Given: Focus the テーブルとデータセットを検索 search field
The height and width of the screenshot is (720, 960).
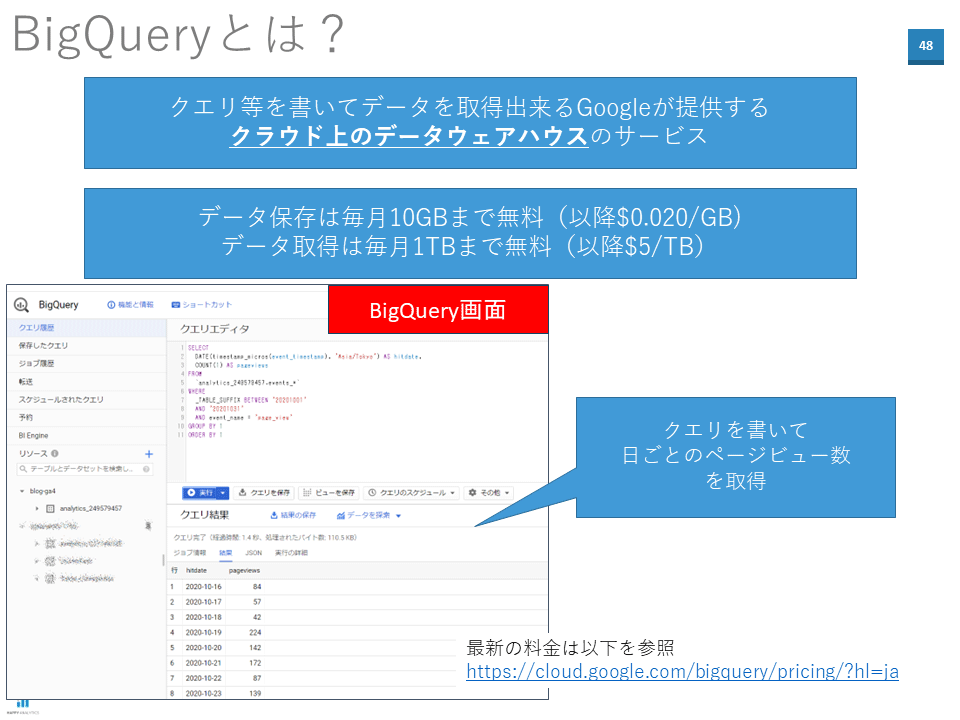Looking at the screenshot, I should coord(84,469).
